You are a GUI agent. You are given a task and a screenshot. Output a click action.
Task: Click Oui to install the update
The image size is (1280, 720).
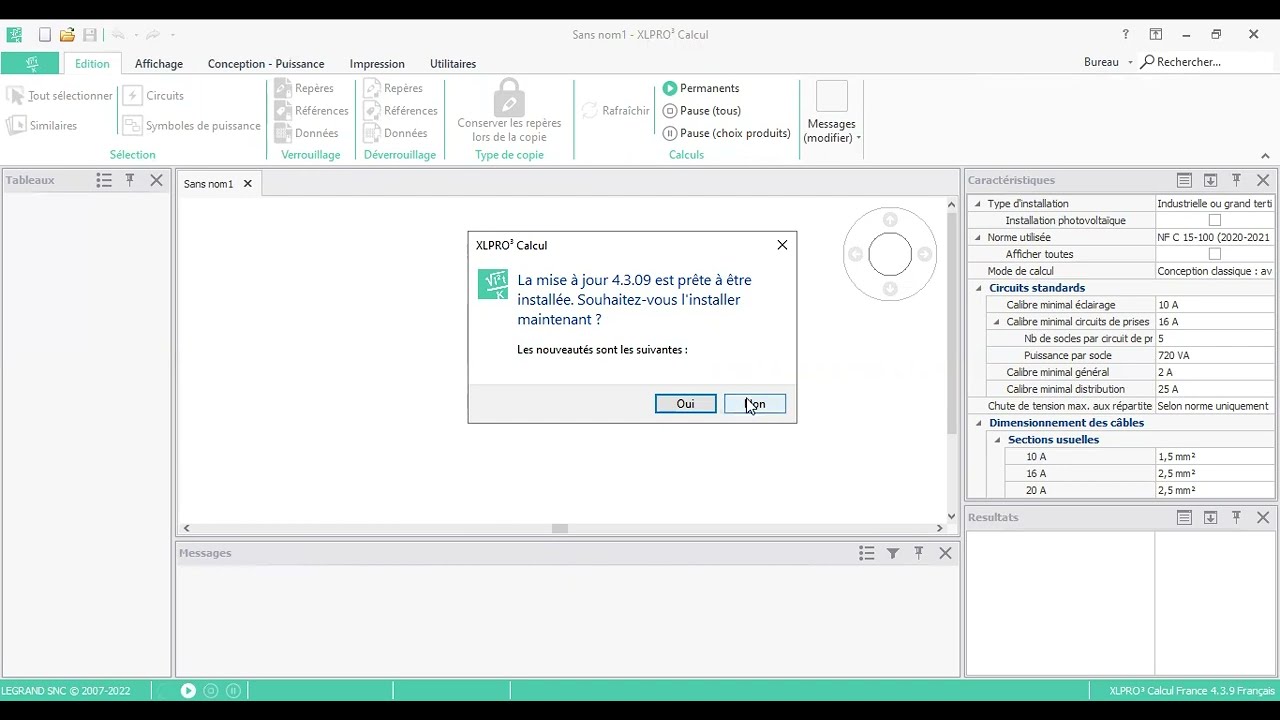click(x=685, y=404)
